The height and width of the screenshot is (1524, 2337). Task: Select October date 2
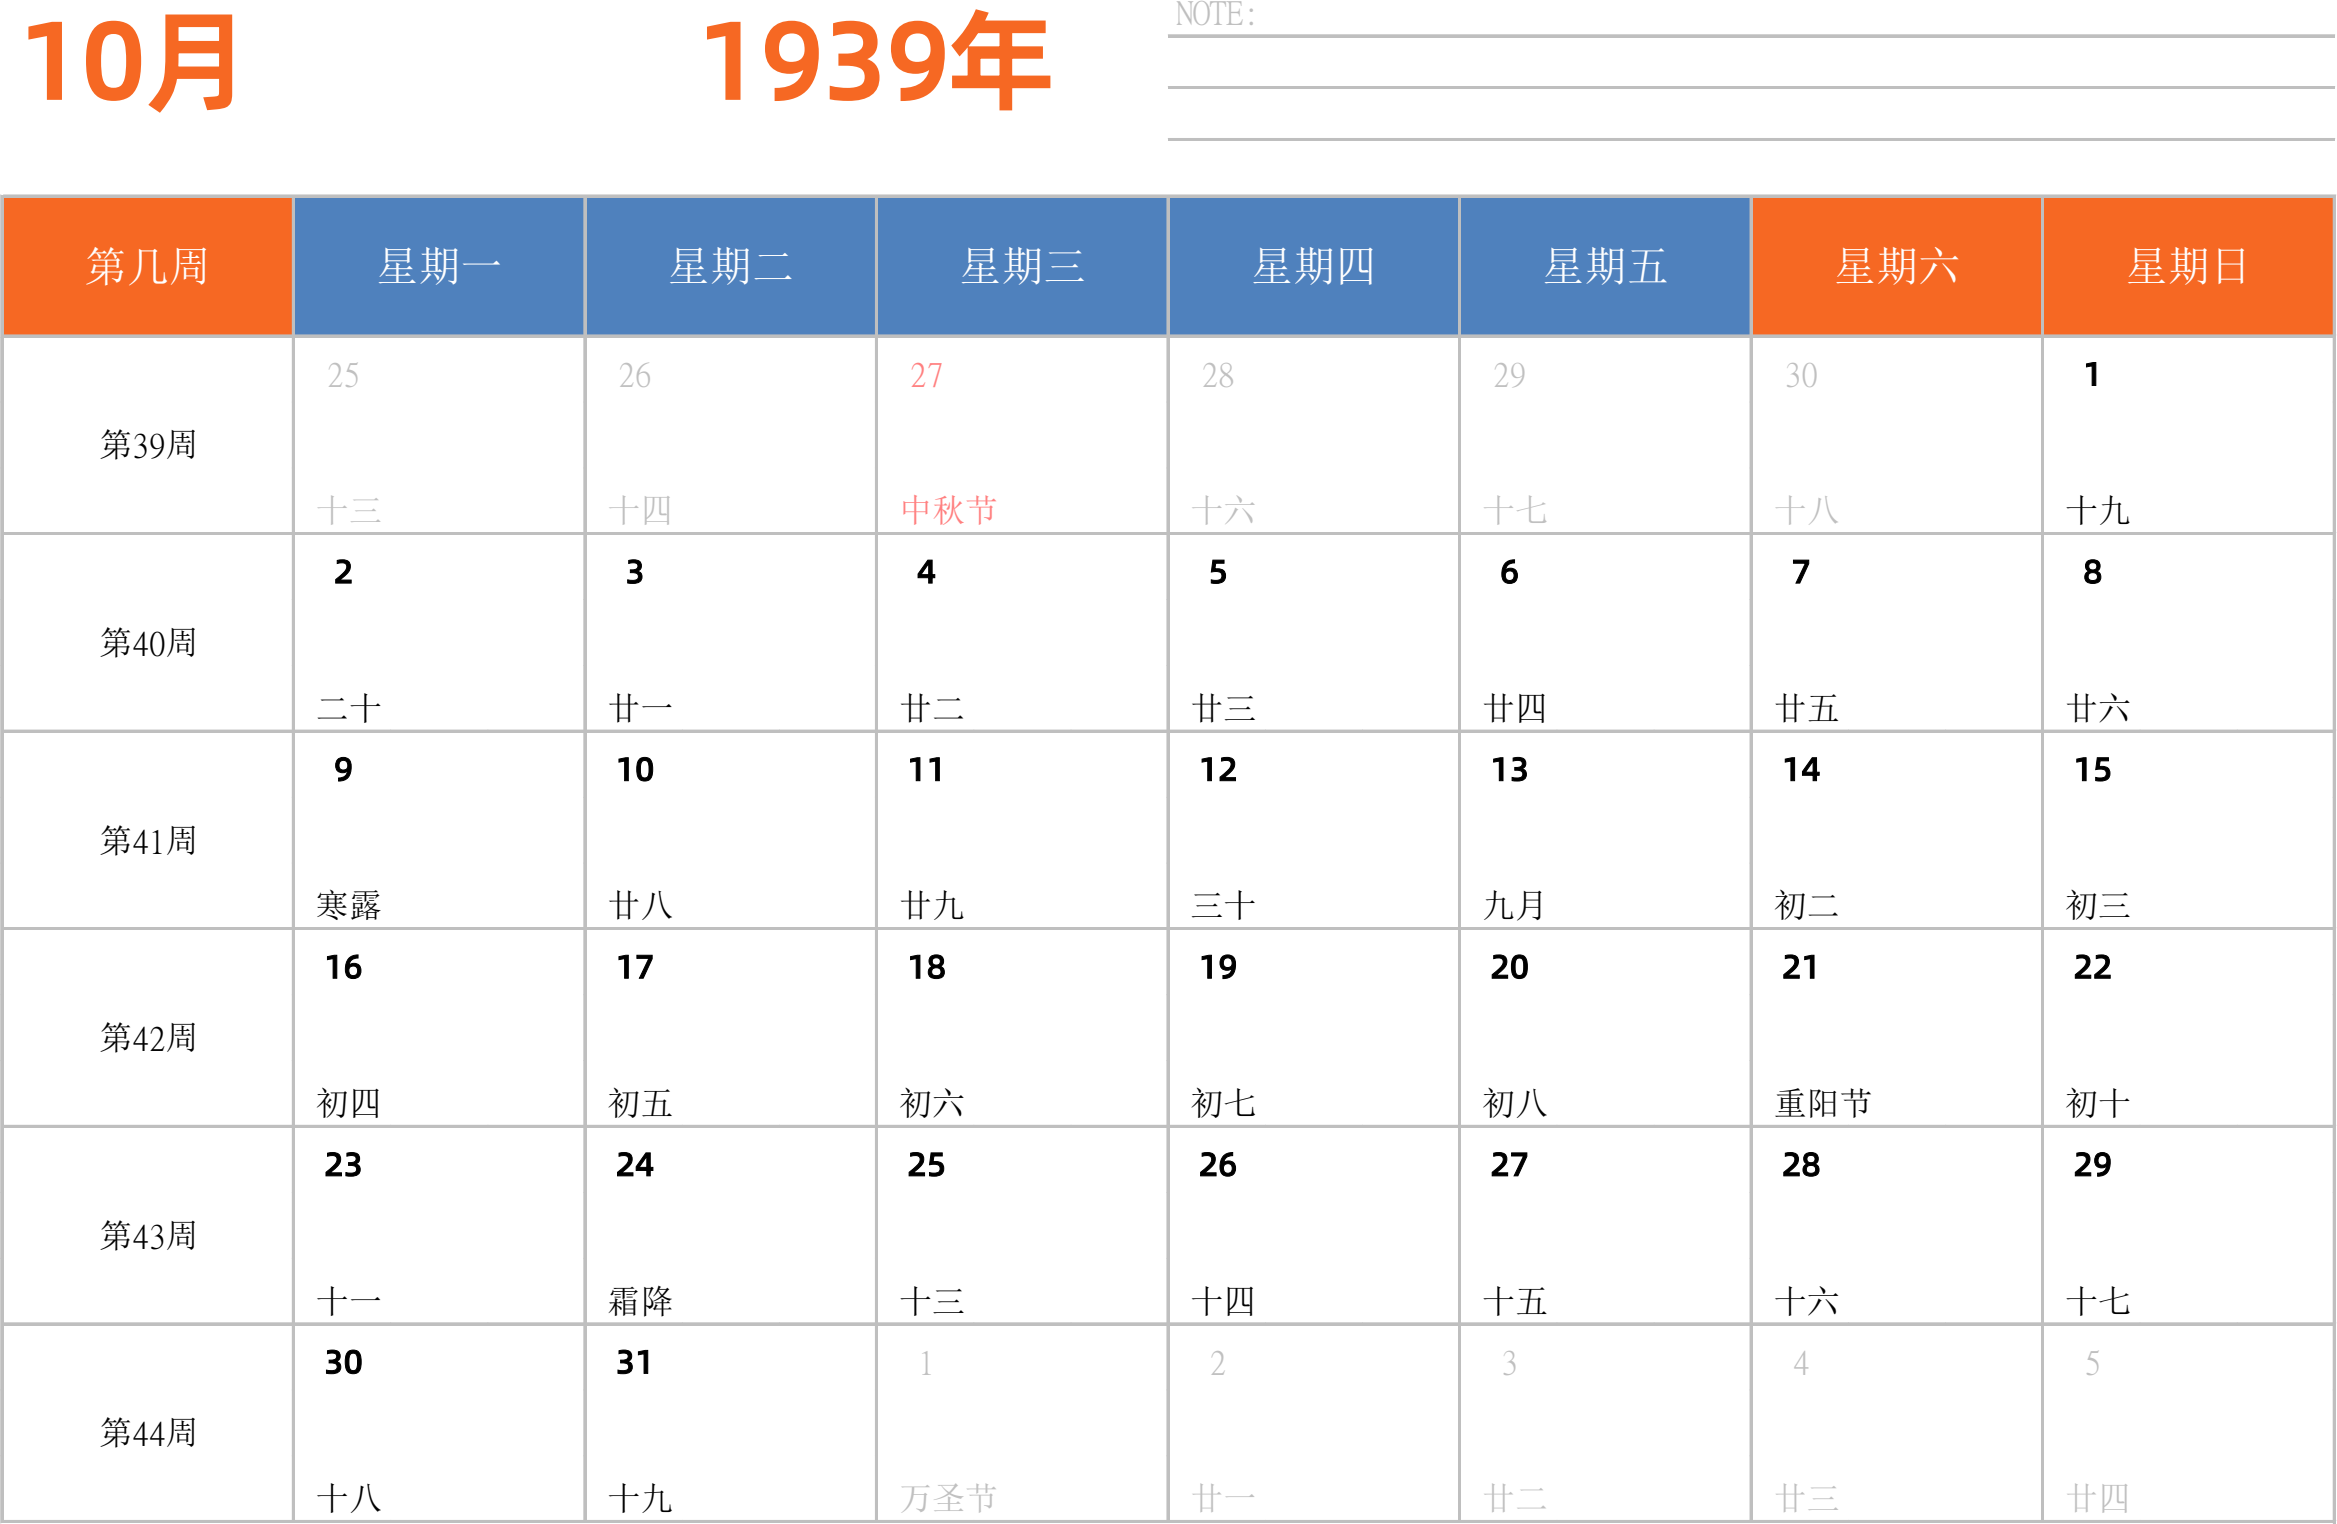coord(343,572)
